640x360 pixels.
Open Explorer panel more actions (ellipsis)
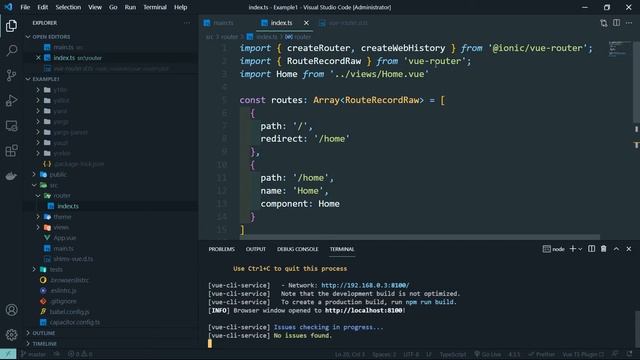tap(187, 23)
